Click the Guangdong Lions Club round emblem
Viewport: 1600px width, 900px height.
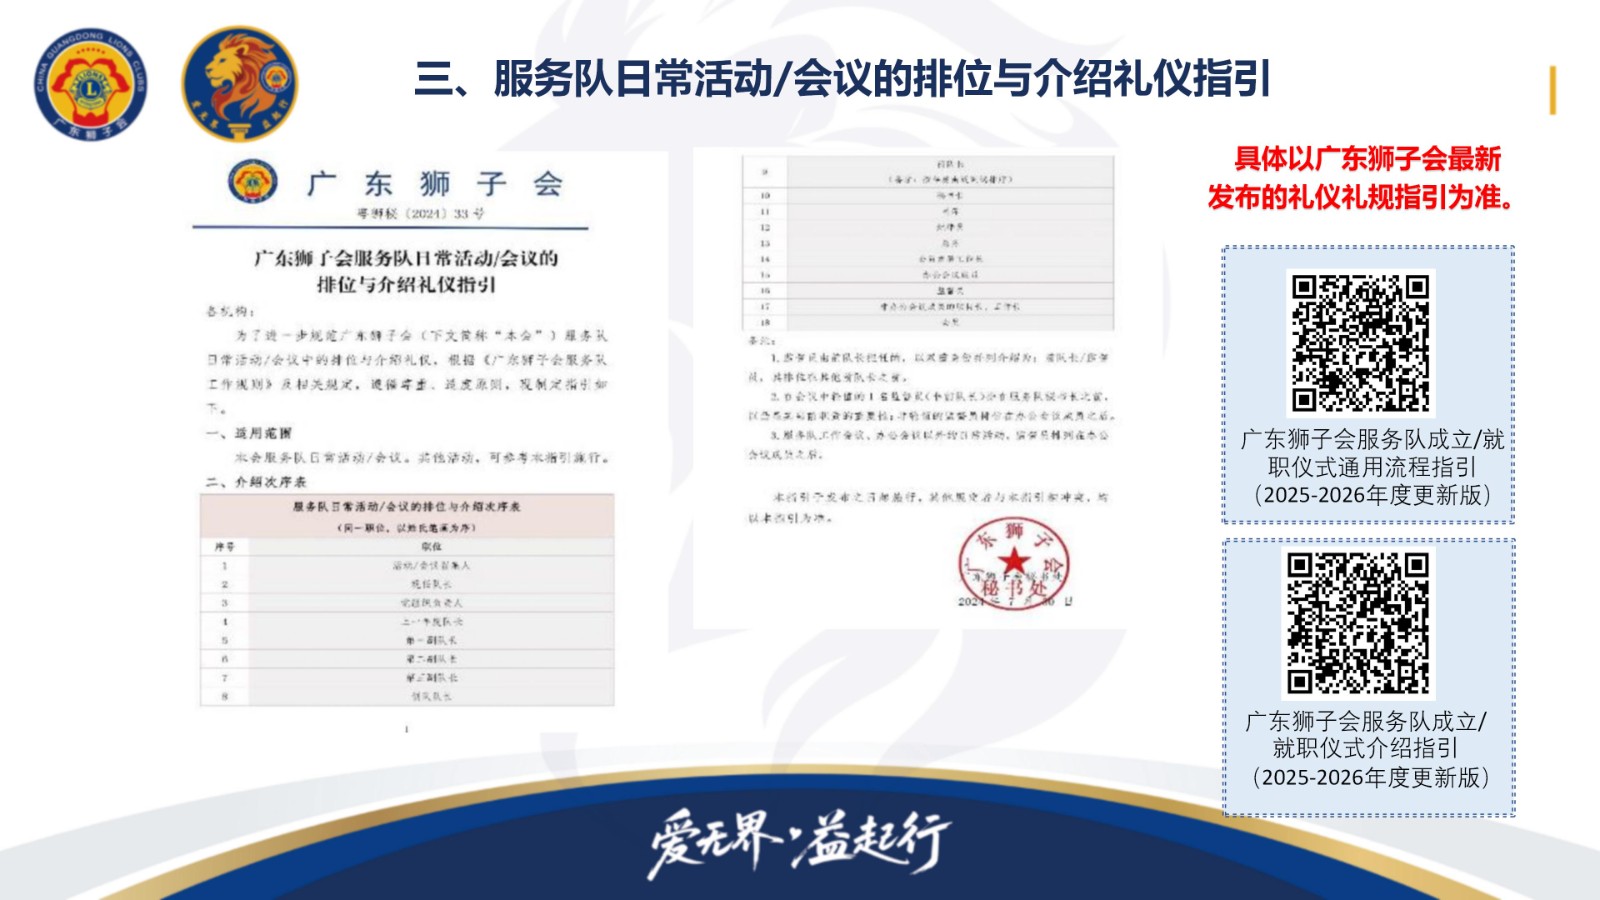click(x=91, y=84)
